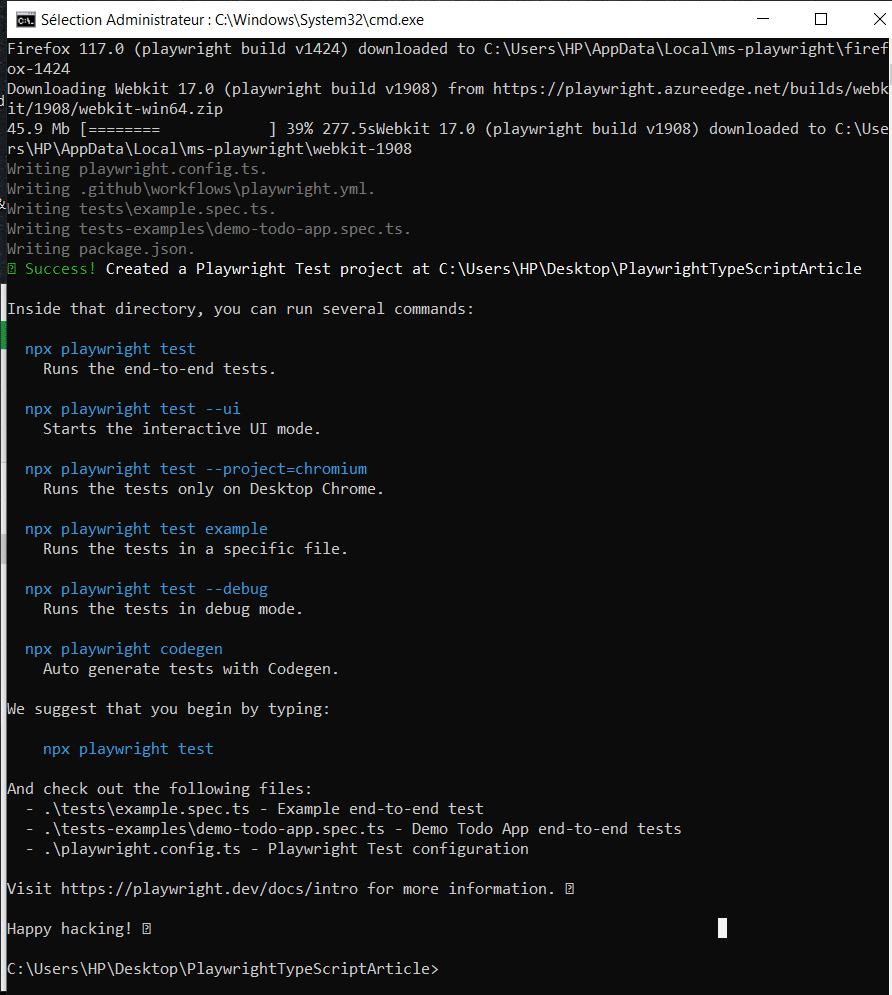
Task: Click the 'npx playwright test --project=chromium' command
Action: (x=196, y=469)
